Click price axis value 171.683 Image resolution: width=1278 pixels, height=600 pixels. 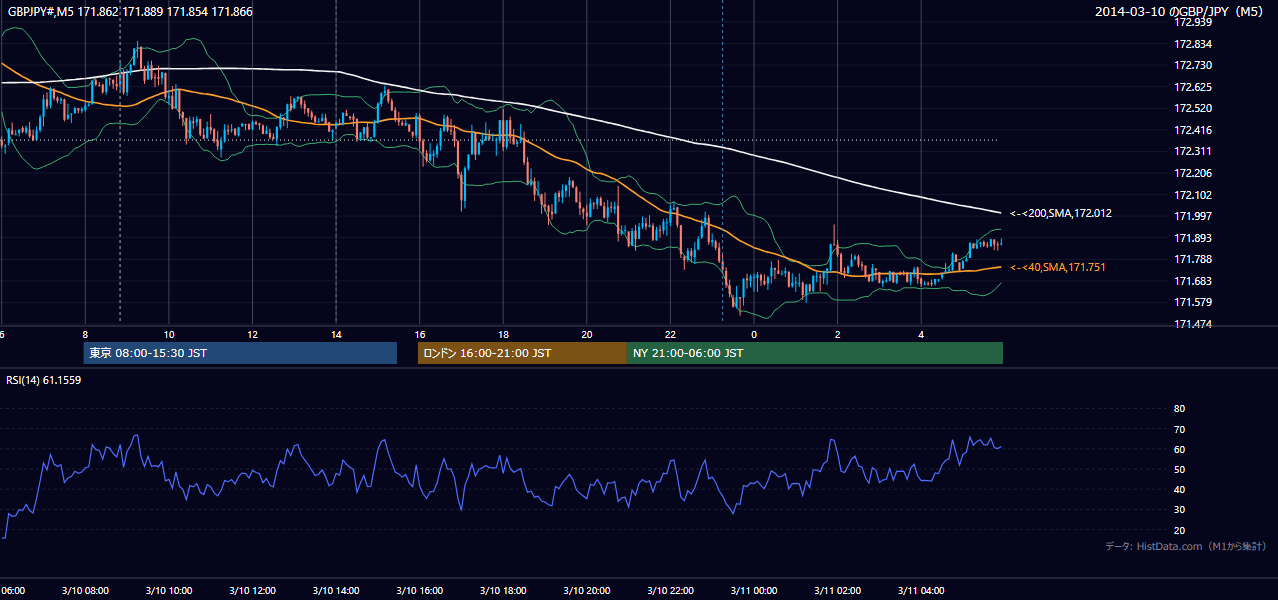1192,281
